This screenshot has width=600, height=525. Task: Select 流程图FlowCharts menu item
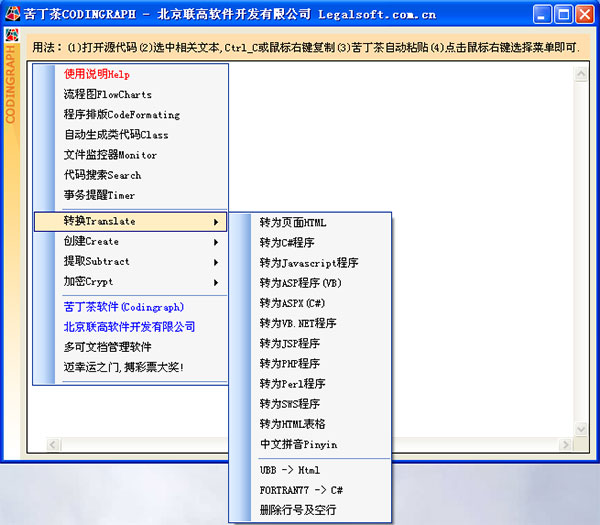point(130,94)
